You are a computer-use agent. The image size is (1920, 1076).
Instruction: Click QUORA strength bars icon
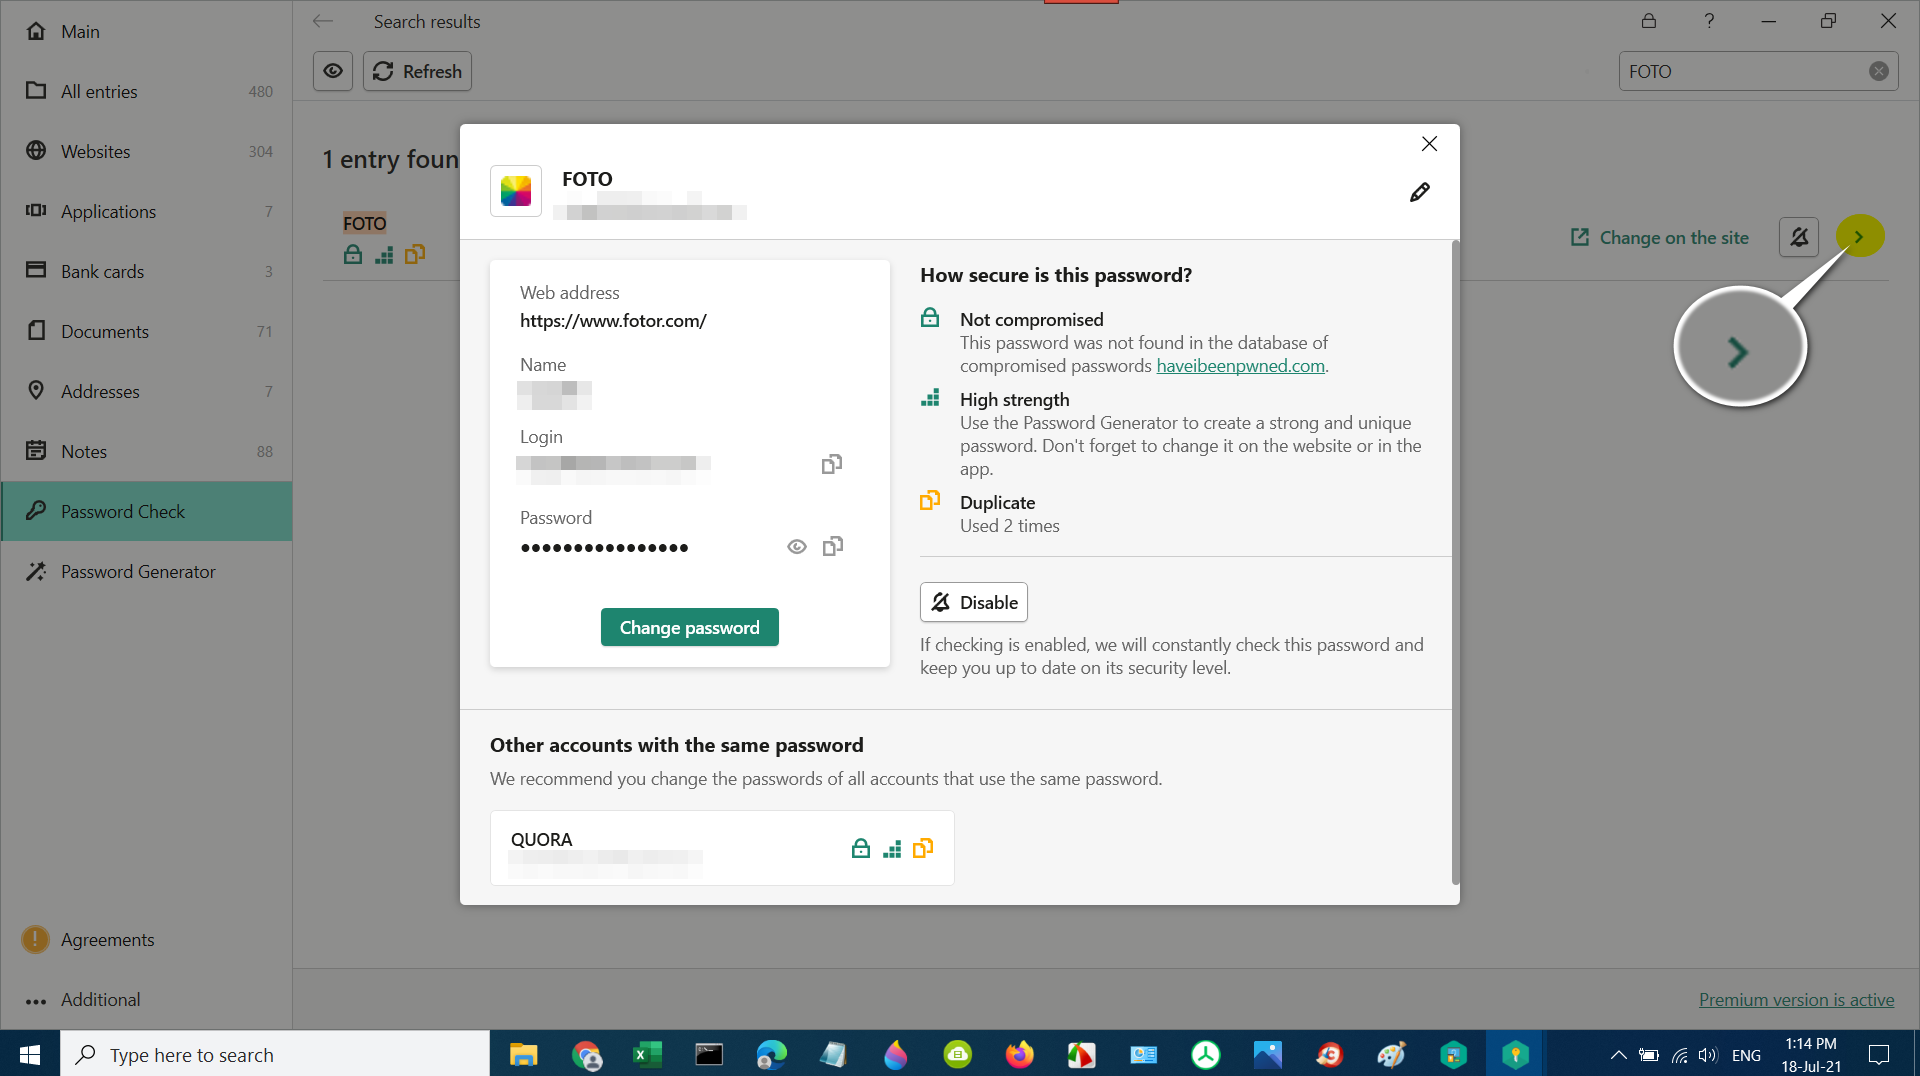coord(892,849)
